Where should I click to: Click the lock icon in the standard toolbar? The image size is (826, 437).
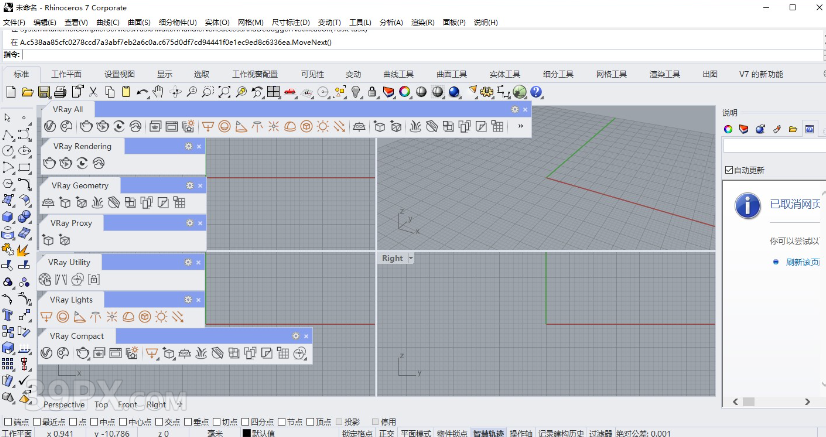372,93
